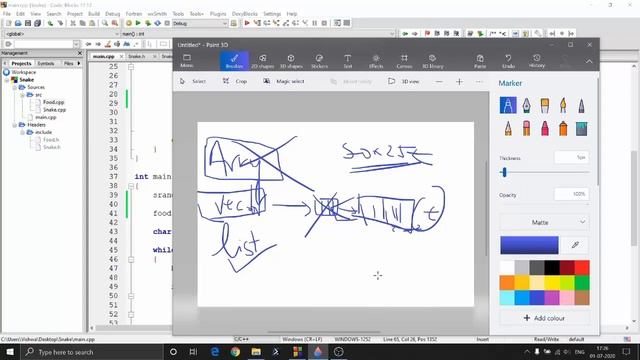This screenshot has width=640, height=360.
Task: Toggle code fold marker at line 52
Action: click(131, 314)
